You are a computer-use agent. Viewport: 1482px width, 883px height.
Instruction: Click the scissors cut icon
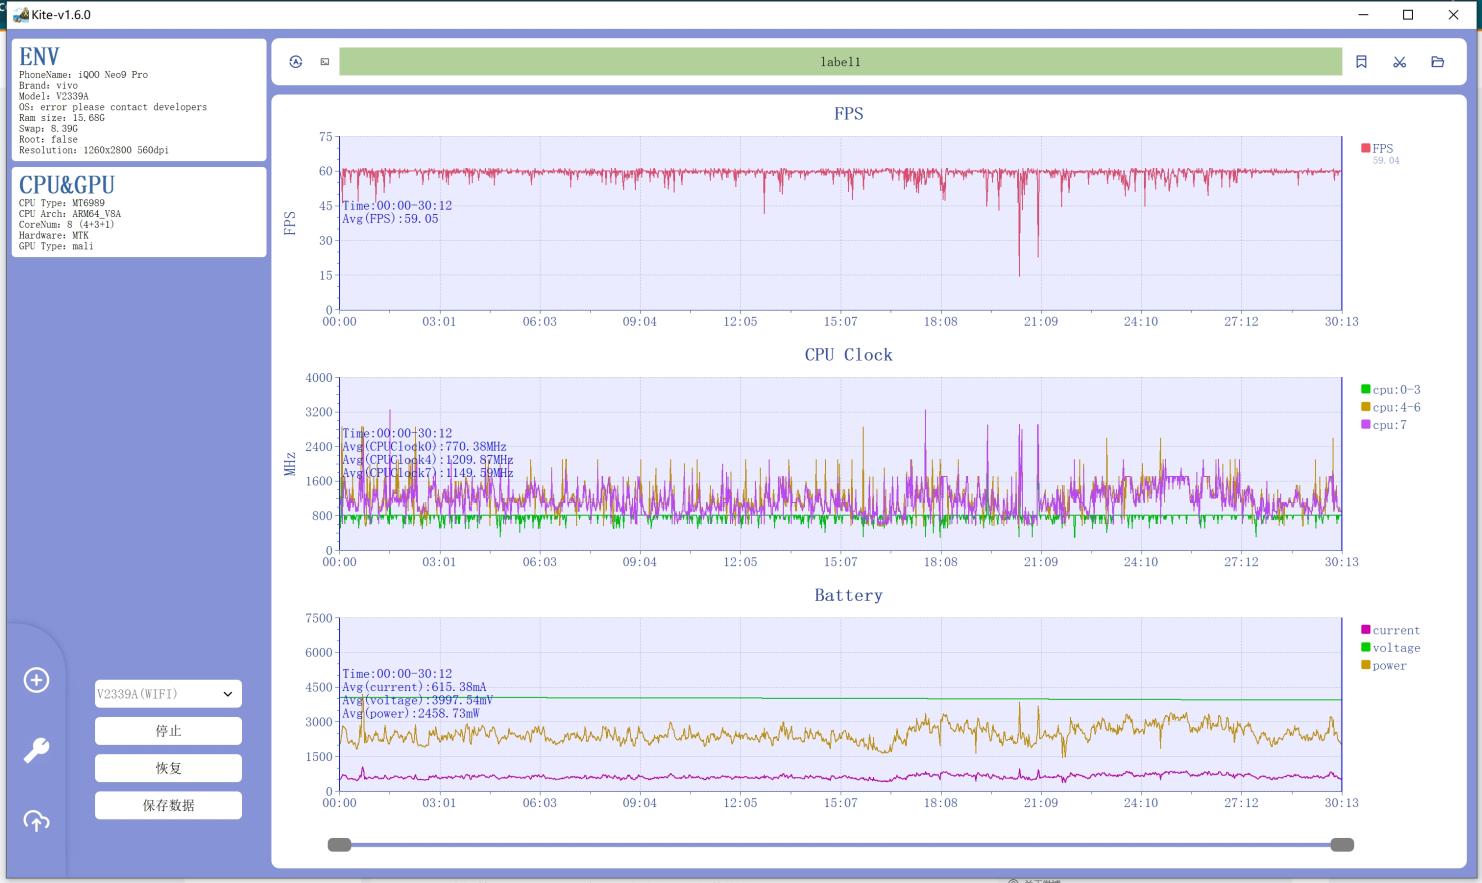[1399, 62]
